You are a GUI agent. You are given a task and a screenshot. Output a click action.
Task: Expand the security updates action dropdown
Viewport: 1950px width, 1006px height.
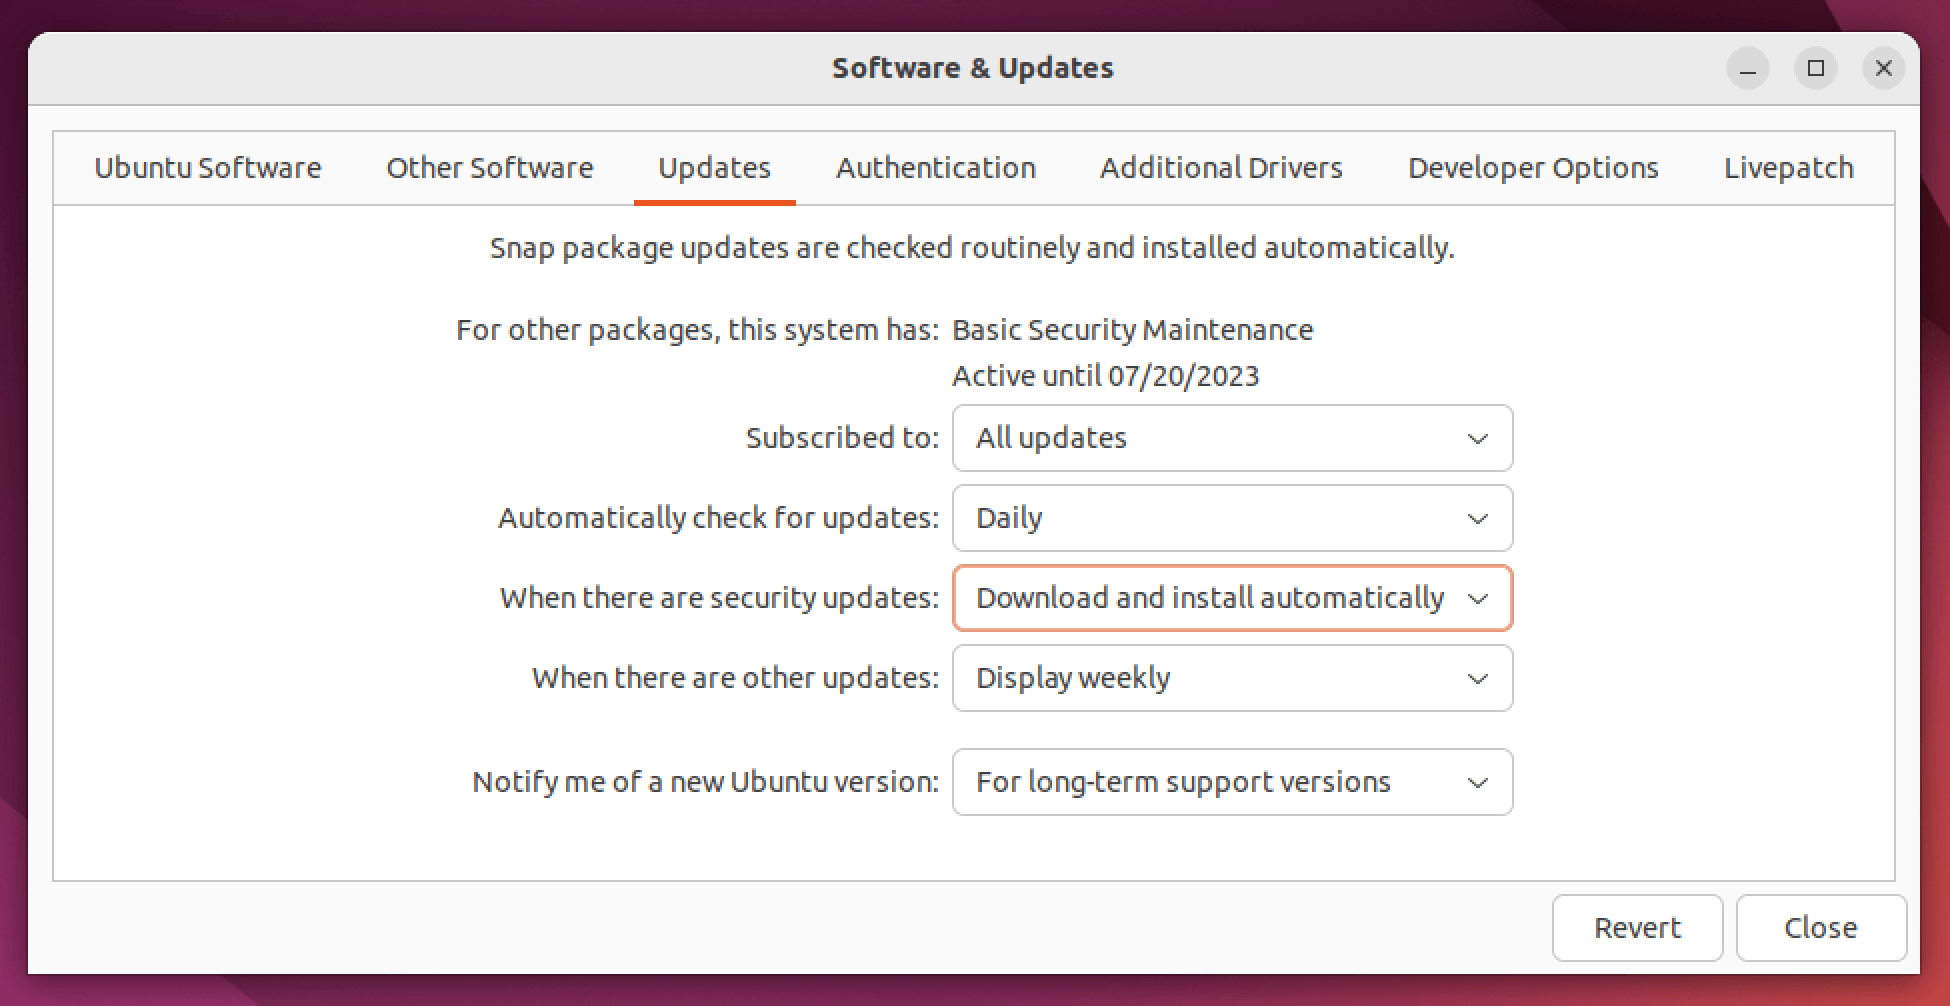tap(1231, 598)
